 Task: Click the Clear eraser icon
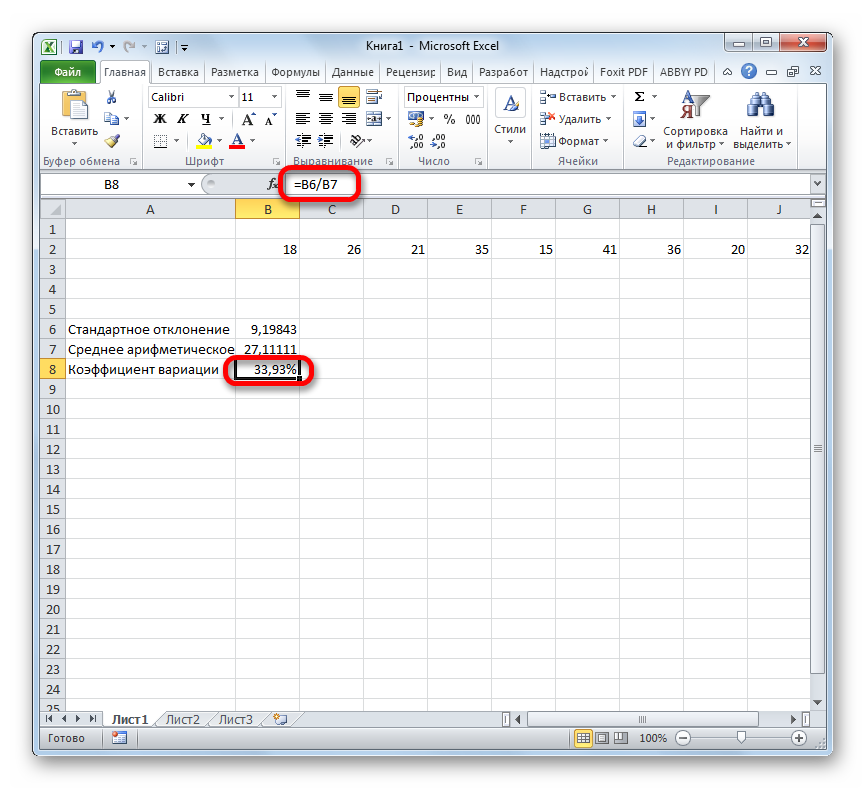click(640, 141)
